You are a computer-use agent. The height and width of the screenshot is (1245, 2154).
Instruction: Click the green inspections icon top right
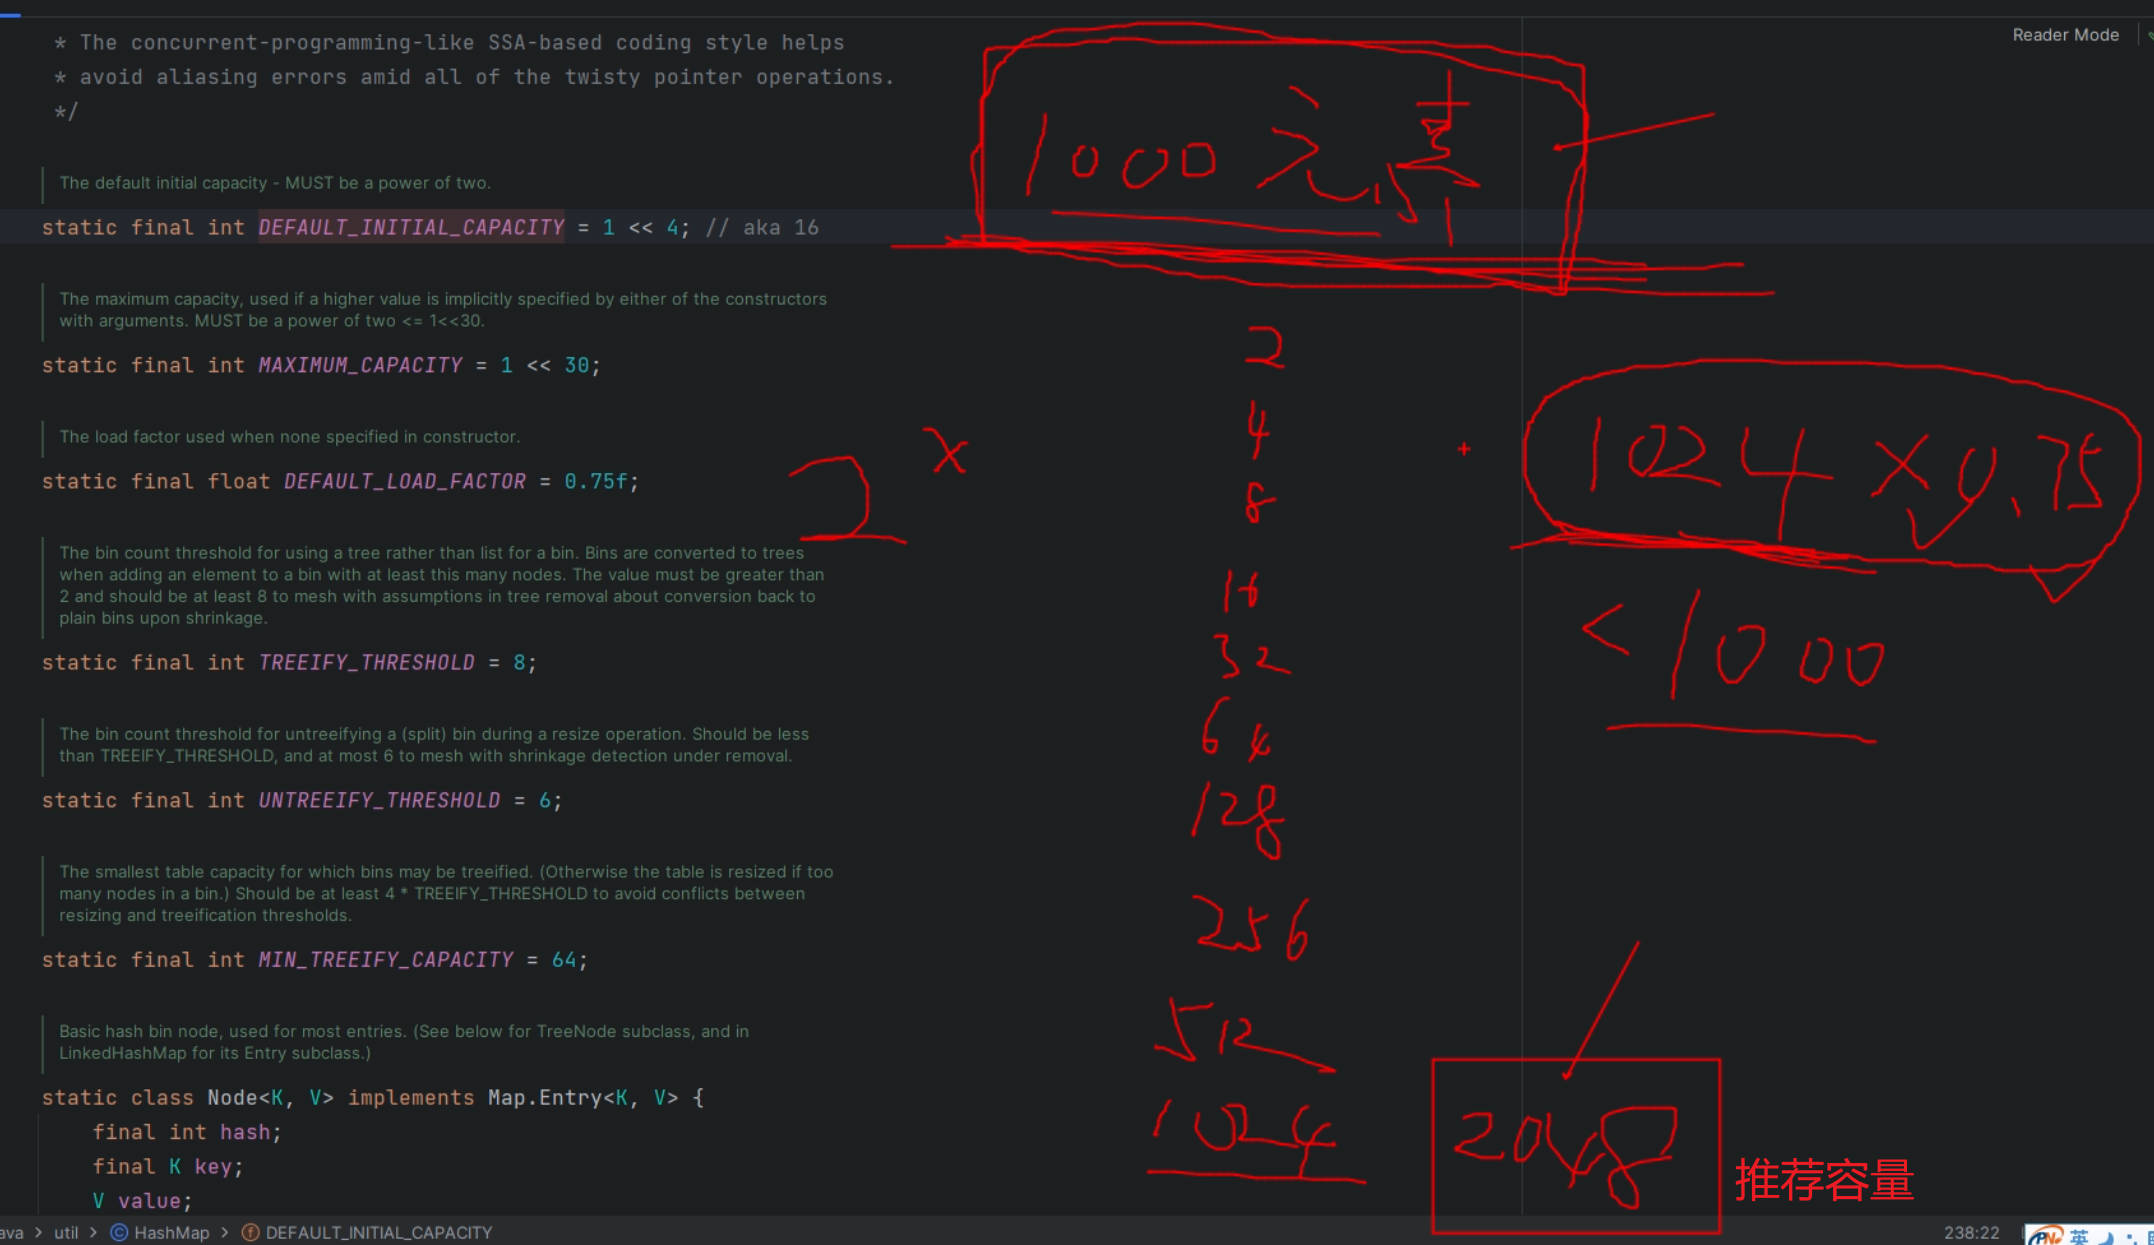point(2150,35)
